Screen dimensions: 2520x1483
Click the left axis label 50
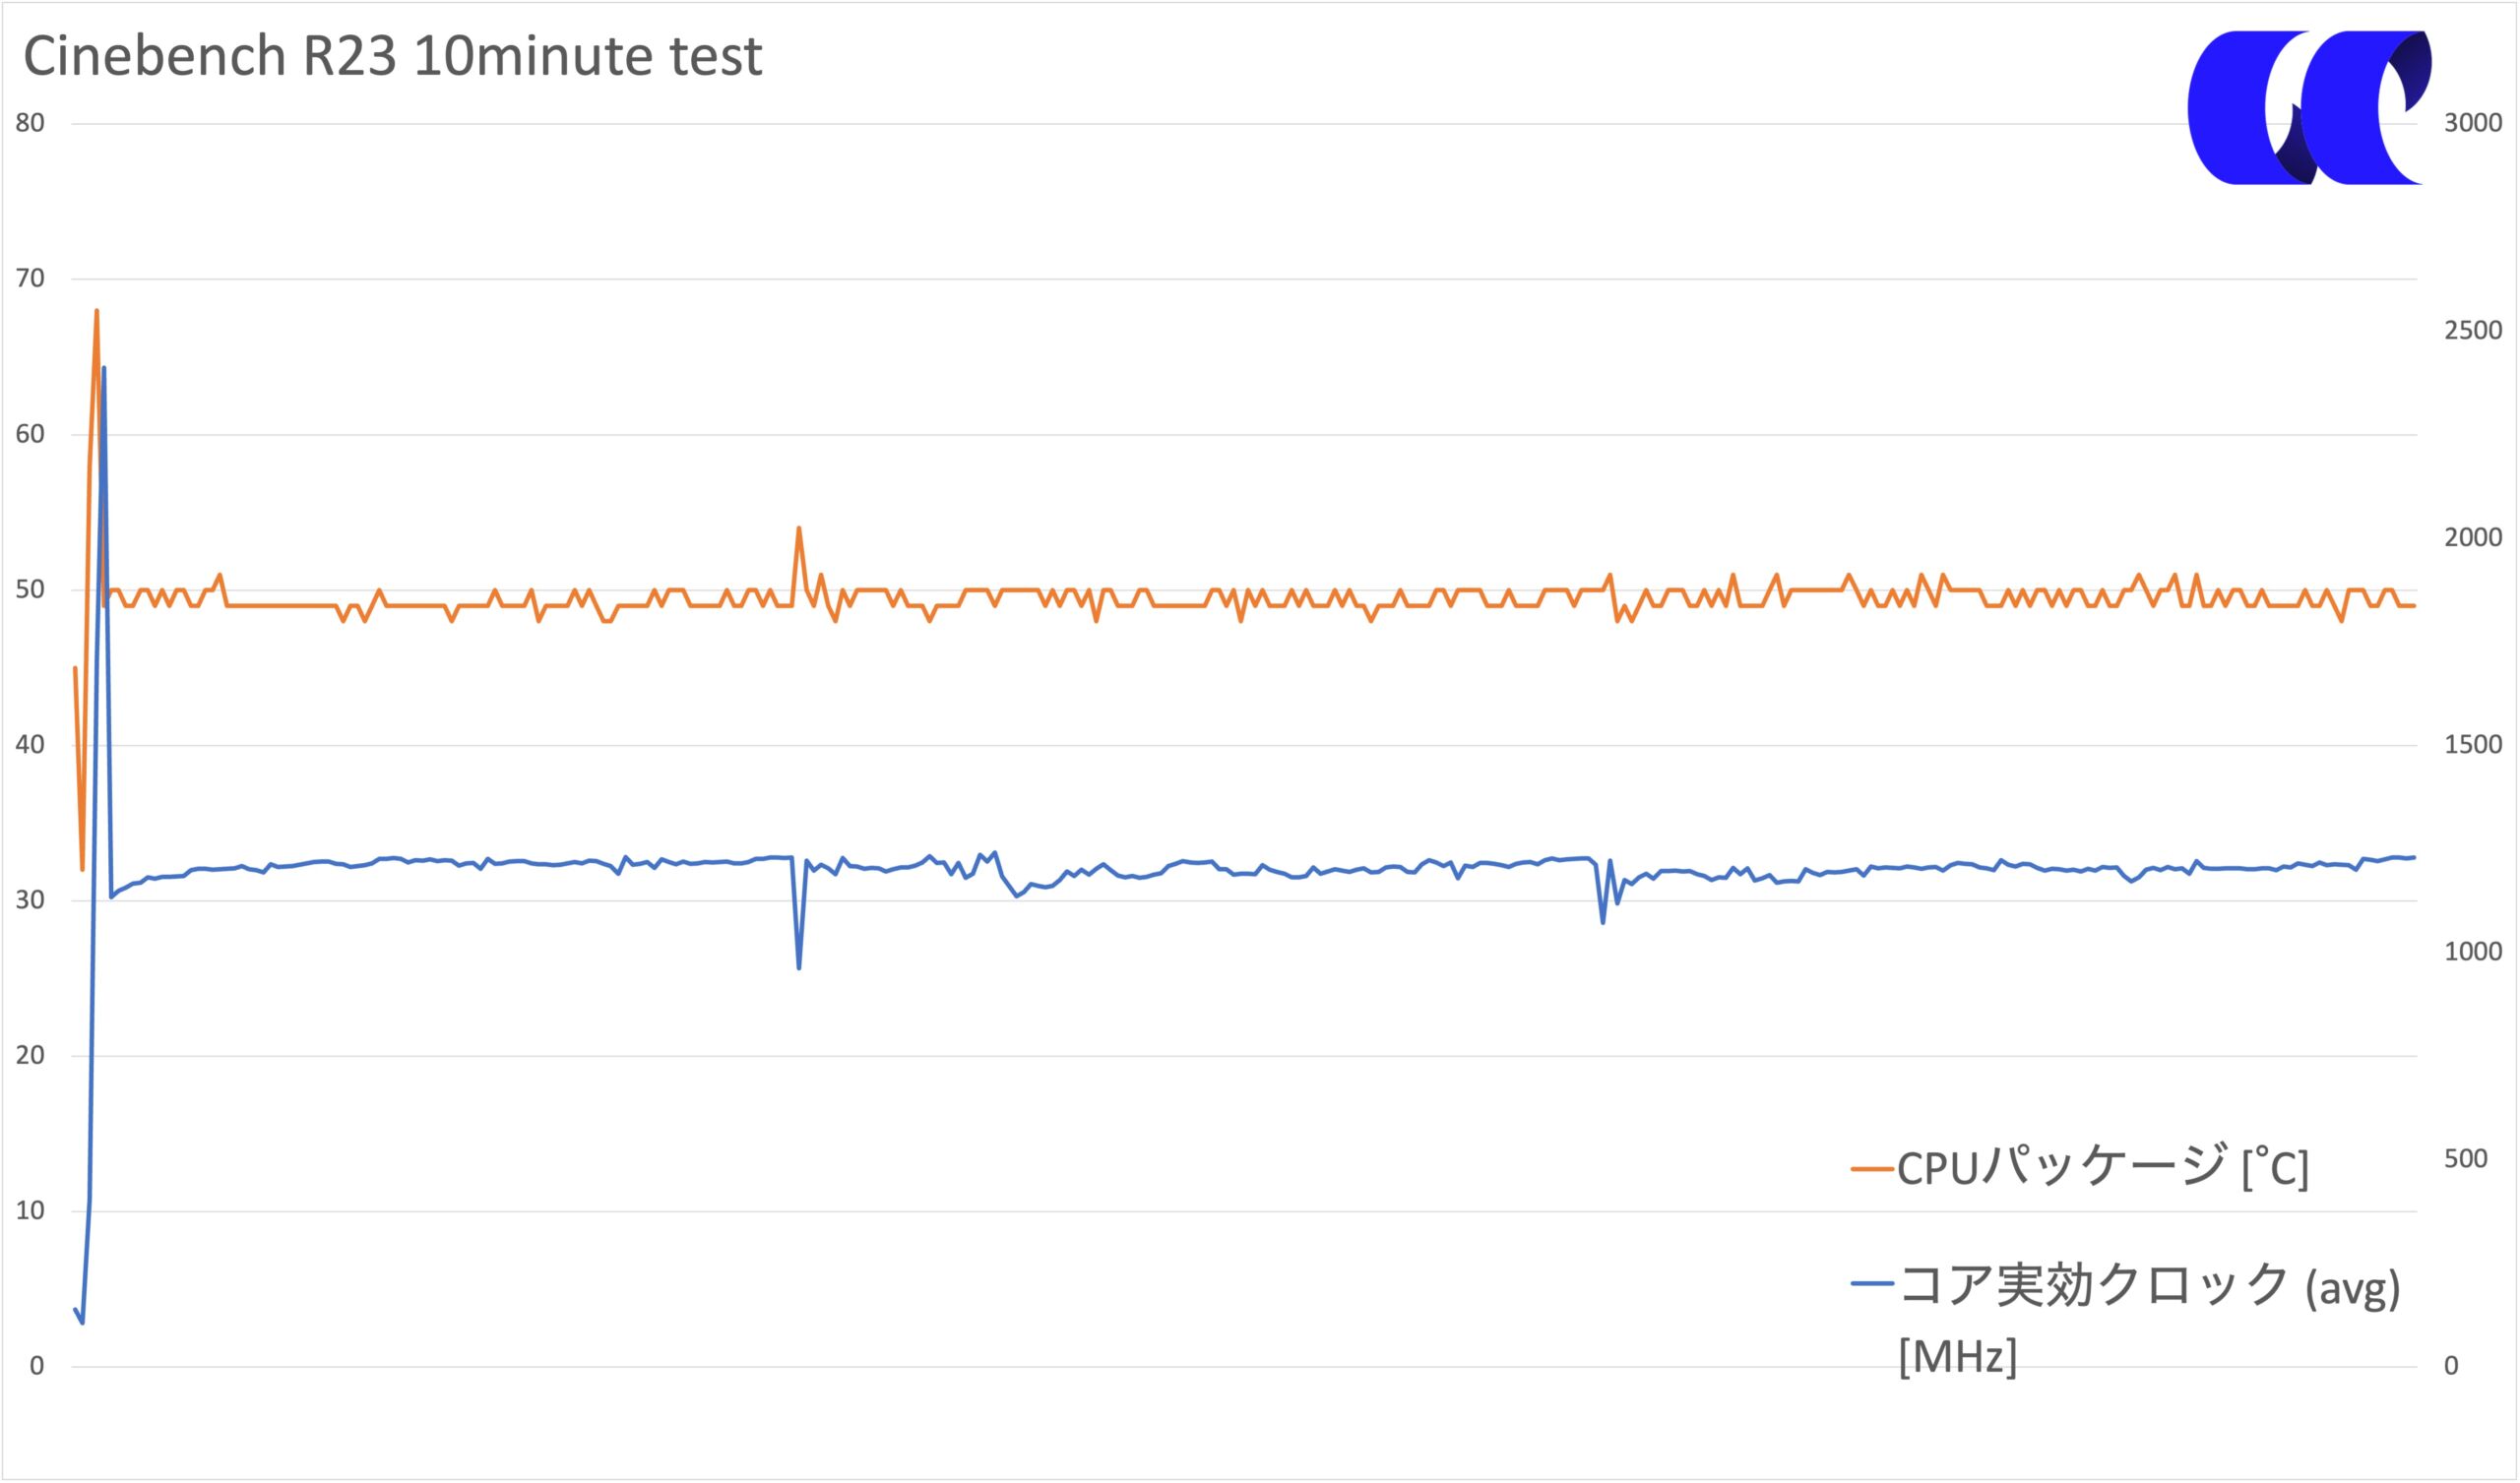(30, 589)
